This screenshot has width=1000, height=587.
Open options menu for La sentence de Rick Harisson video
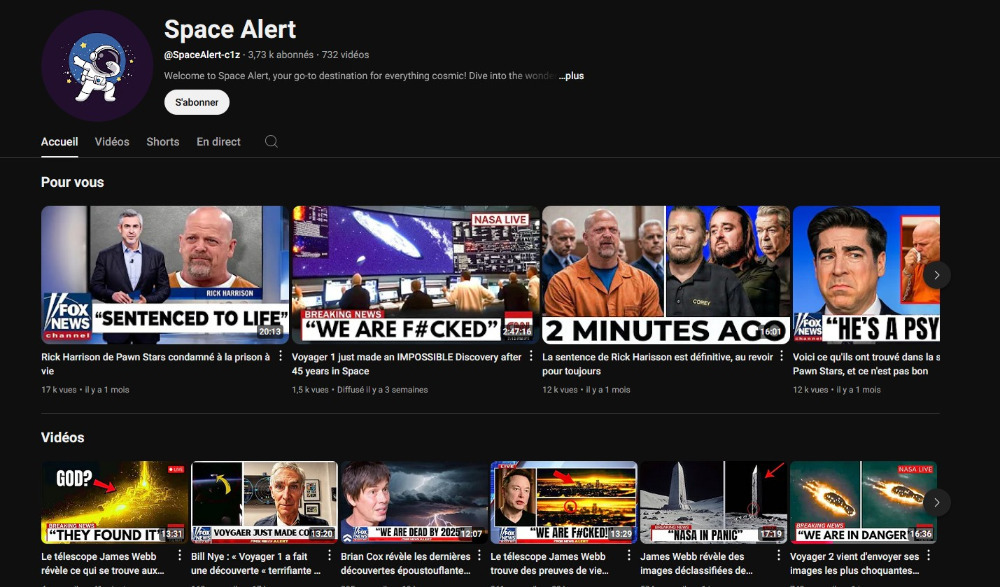point(782,357)
